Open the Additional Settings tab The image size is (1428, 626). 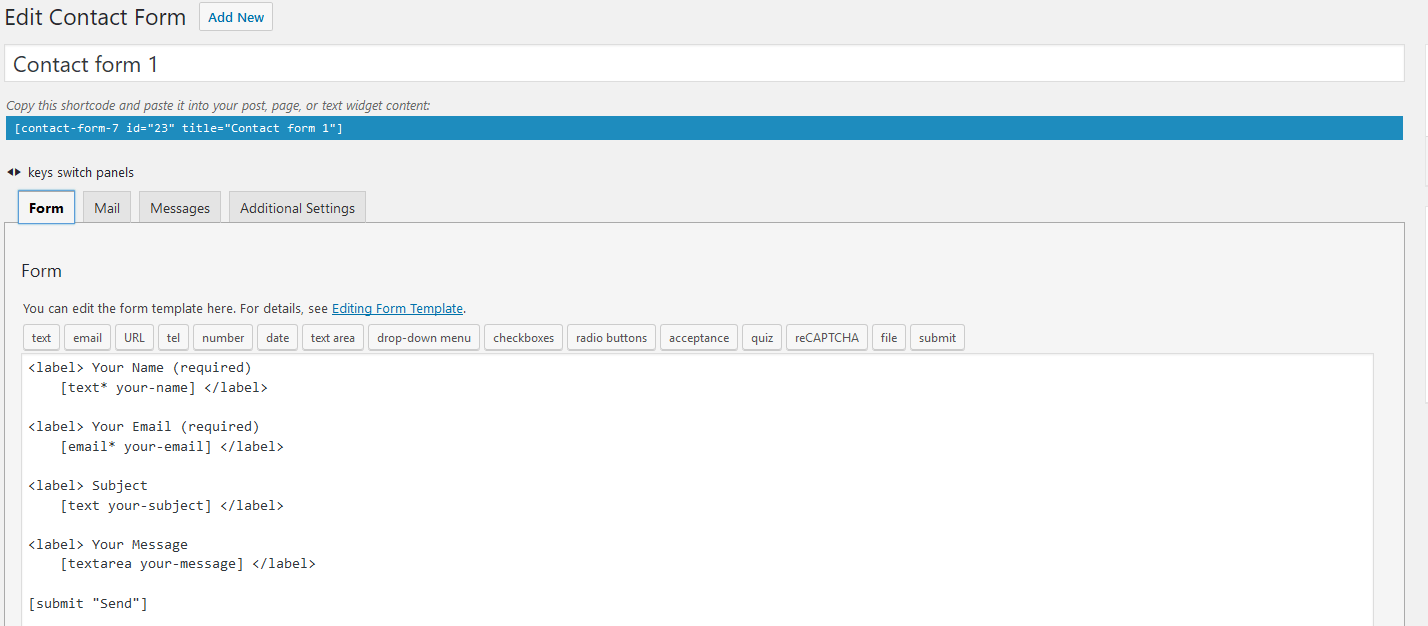coord(297,207)
